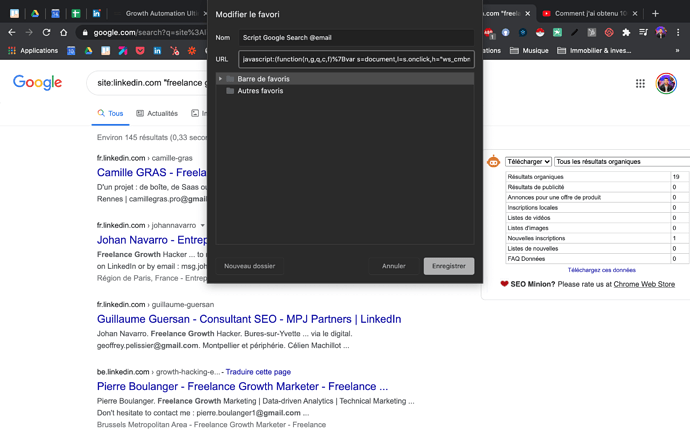The image size is (690, 431).
Task: Open the browser home page icon
Action: 64,32
